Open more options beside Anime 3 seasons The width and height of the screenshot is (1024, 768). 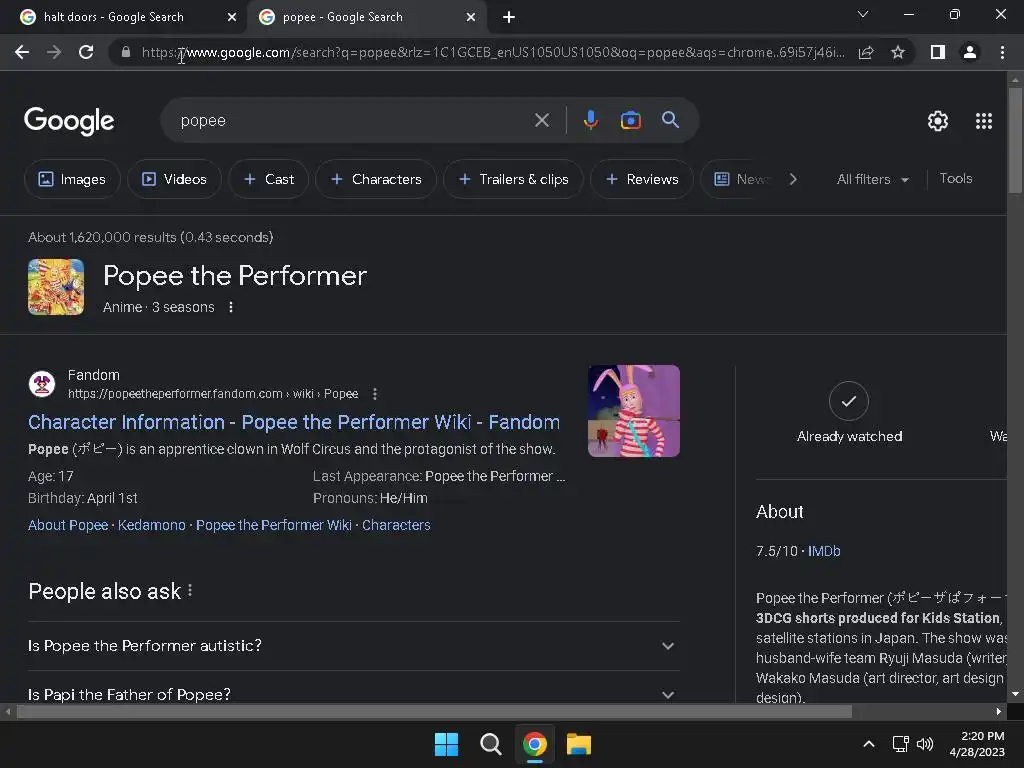231,307
